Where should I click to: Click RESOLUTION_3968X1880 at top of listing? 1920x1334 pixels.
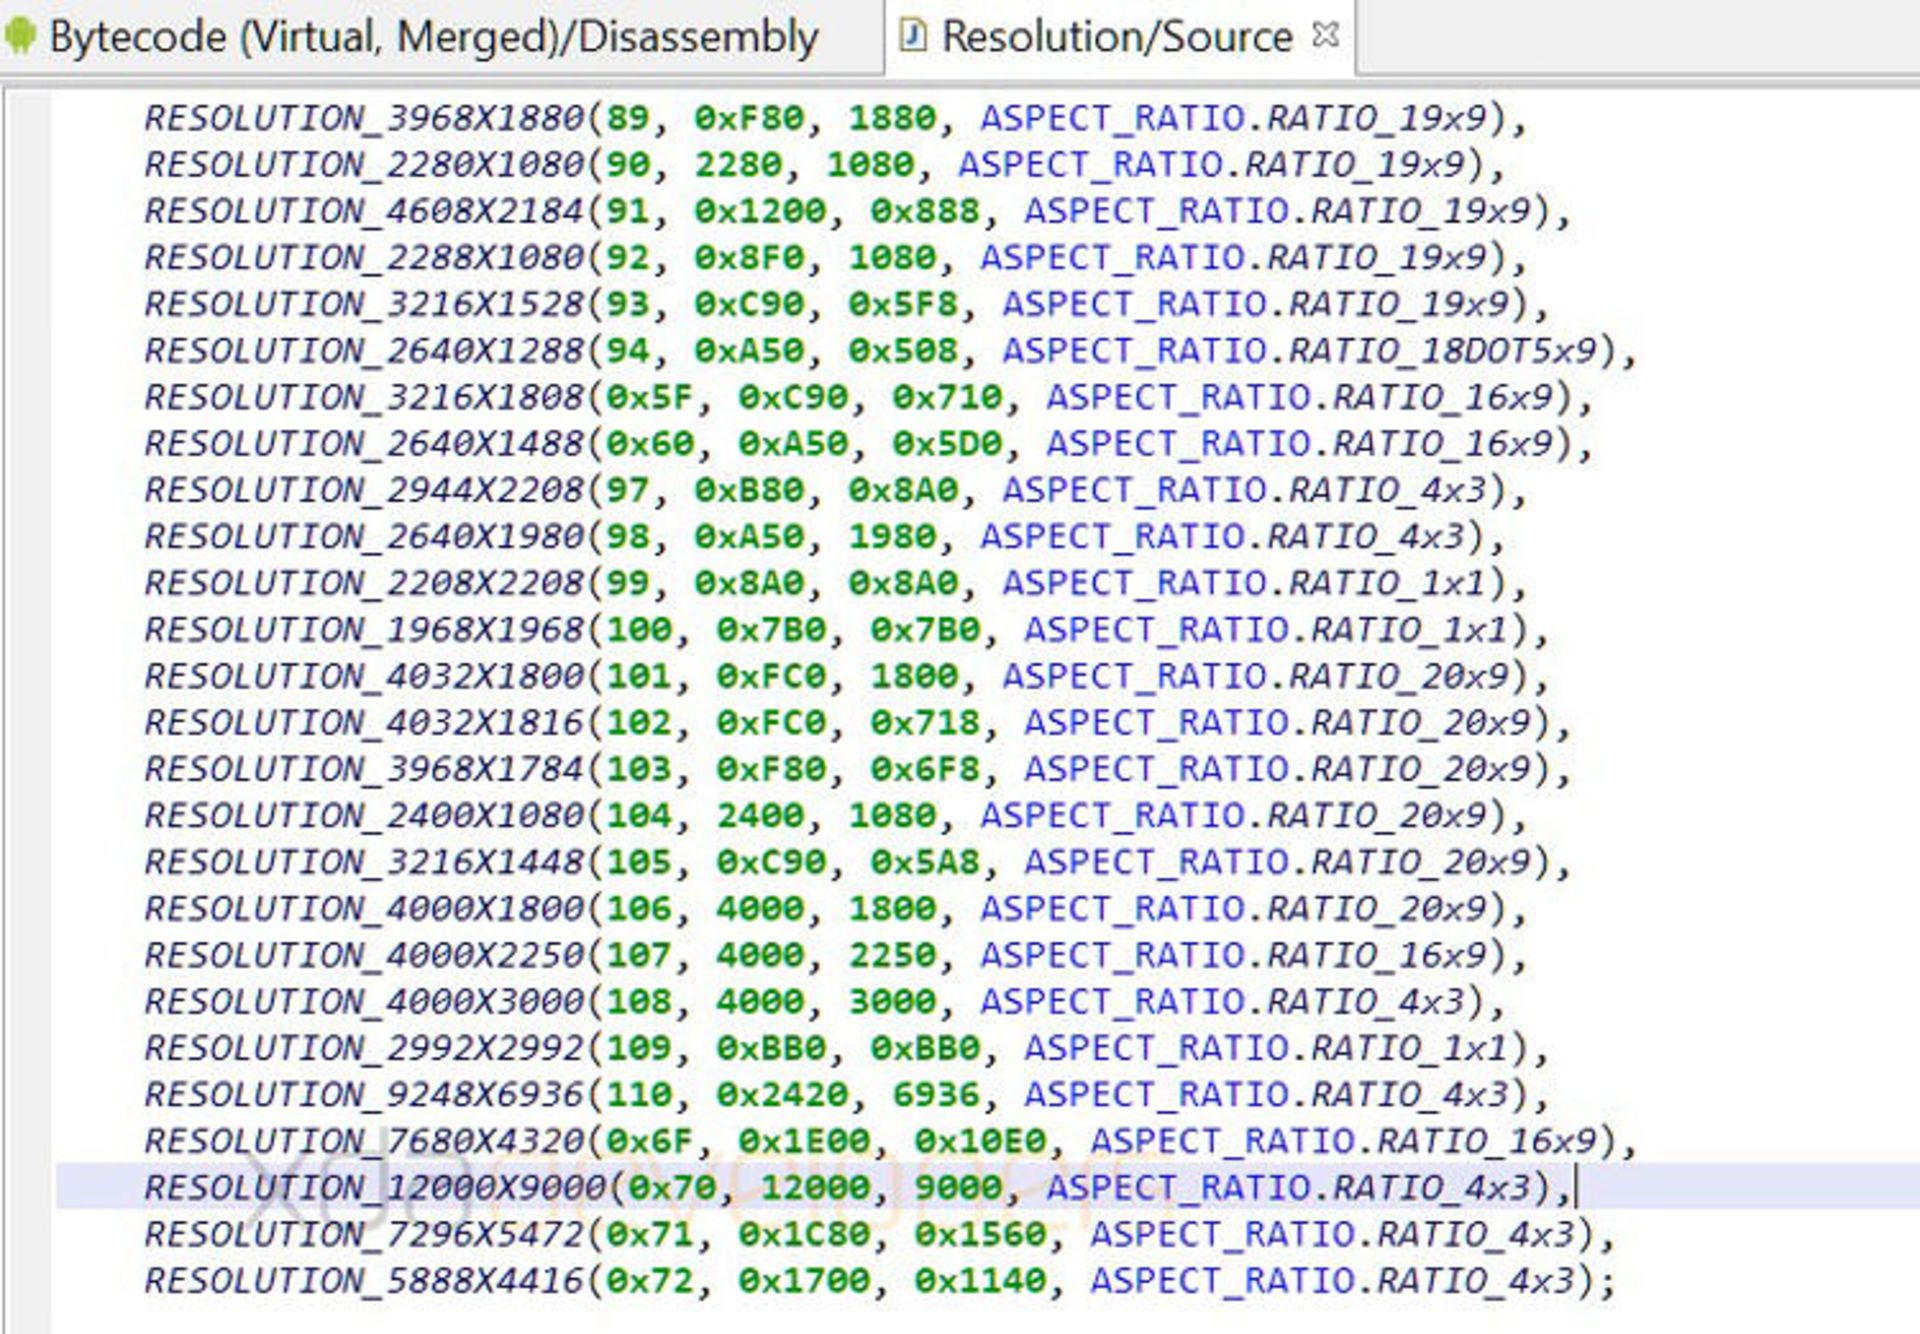(364, 118)
